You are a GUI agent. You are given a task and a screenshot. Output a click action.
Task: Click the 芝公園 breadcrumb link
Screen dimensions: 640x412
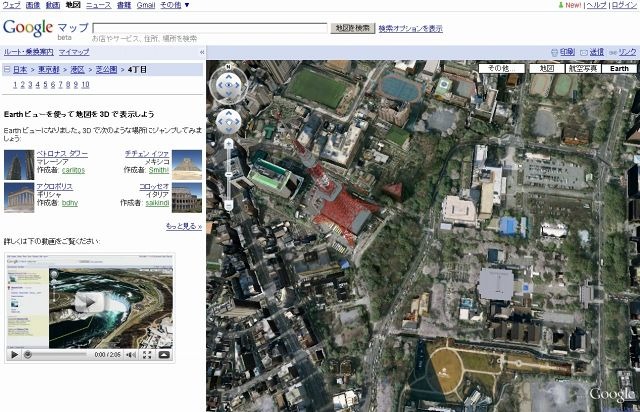coord(106,69)
